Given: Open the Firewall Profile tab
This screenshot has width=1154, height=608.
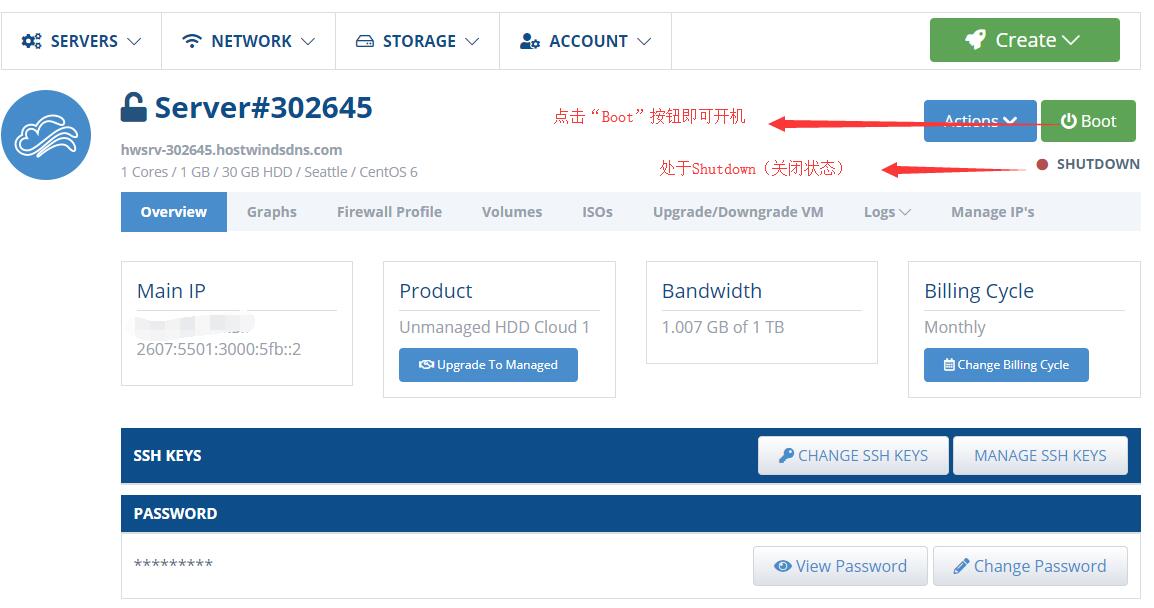Looking at the screenshot, I should coord(389,212).
